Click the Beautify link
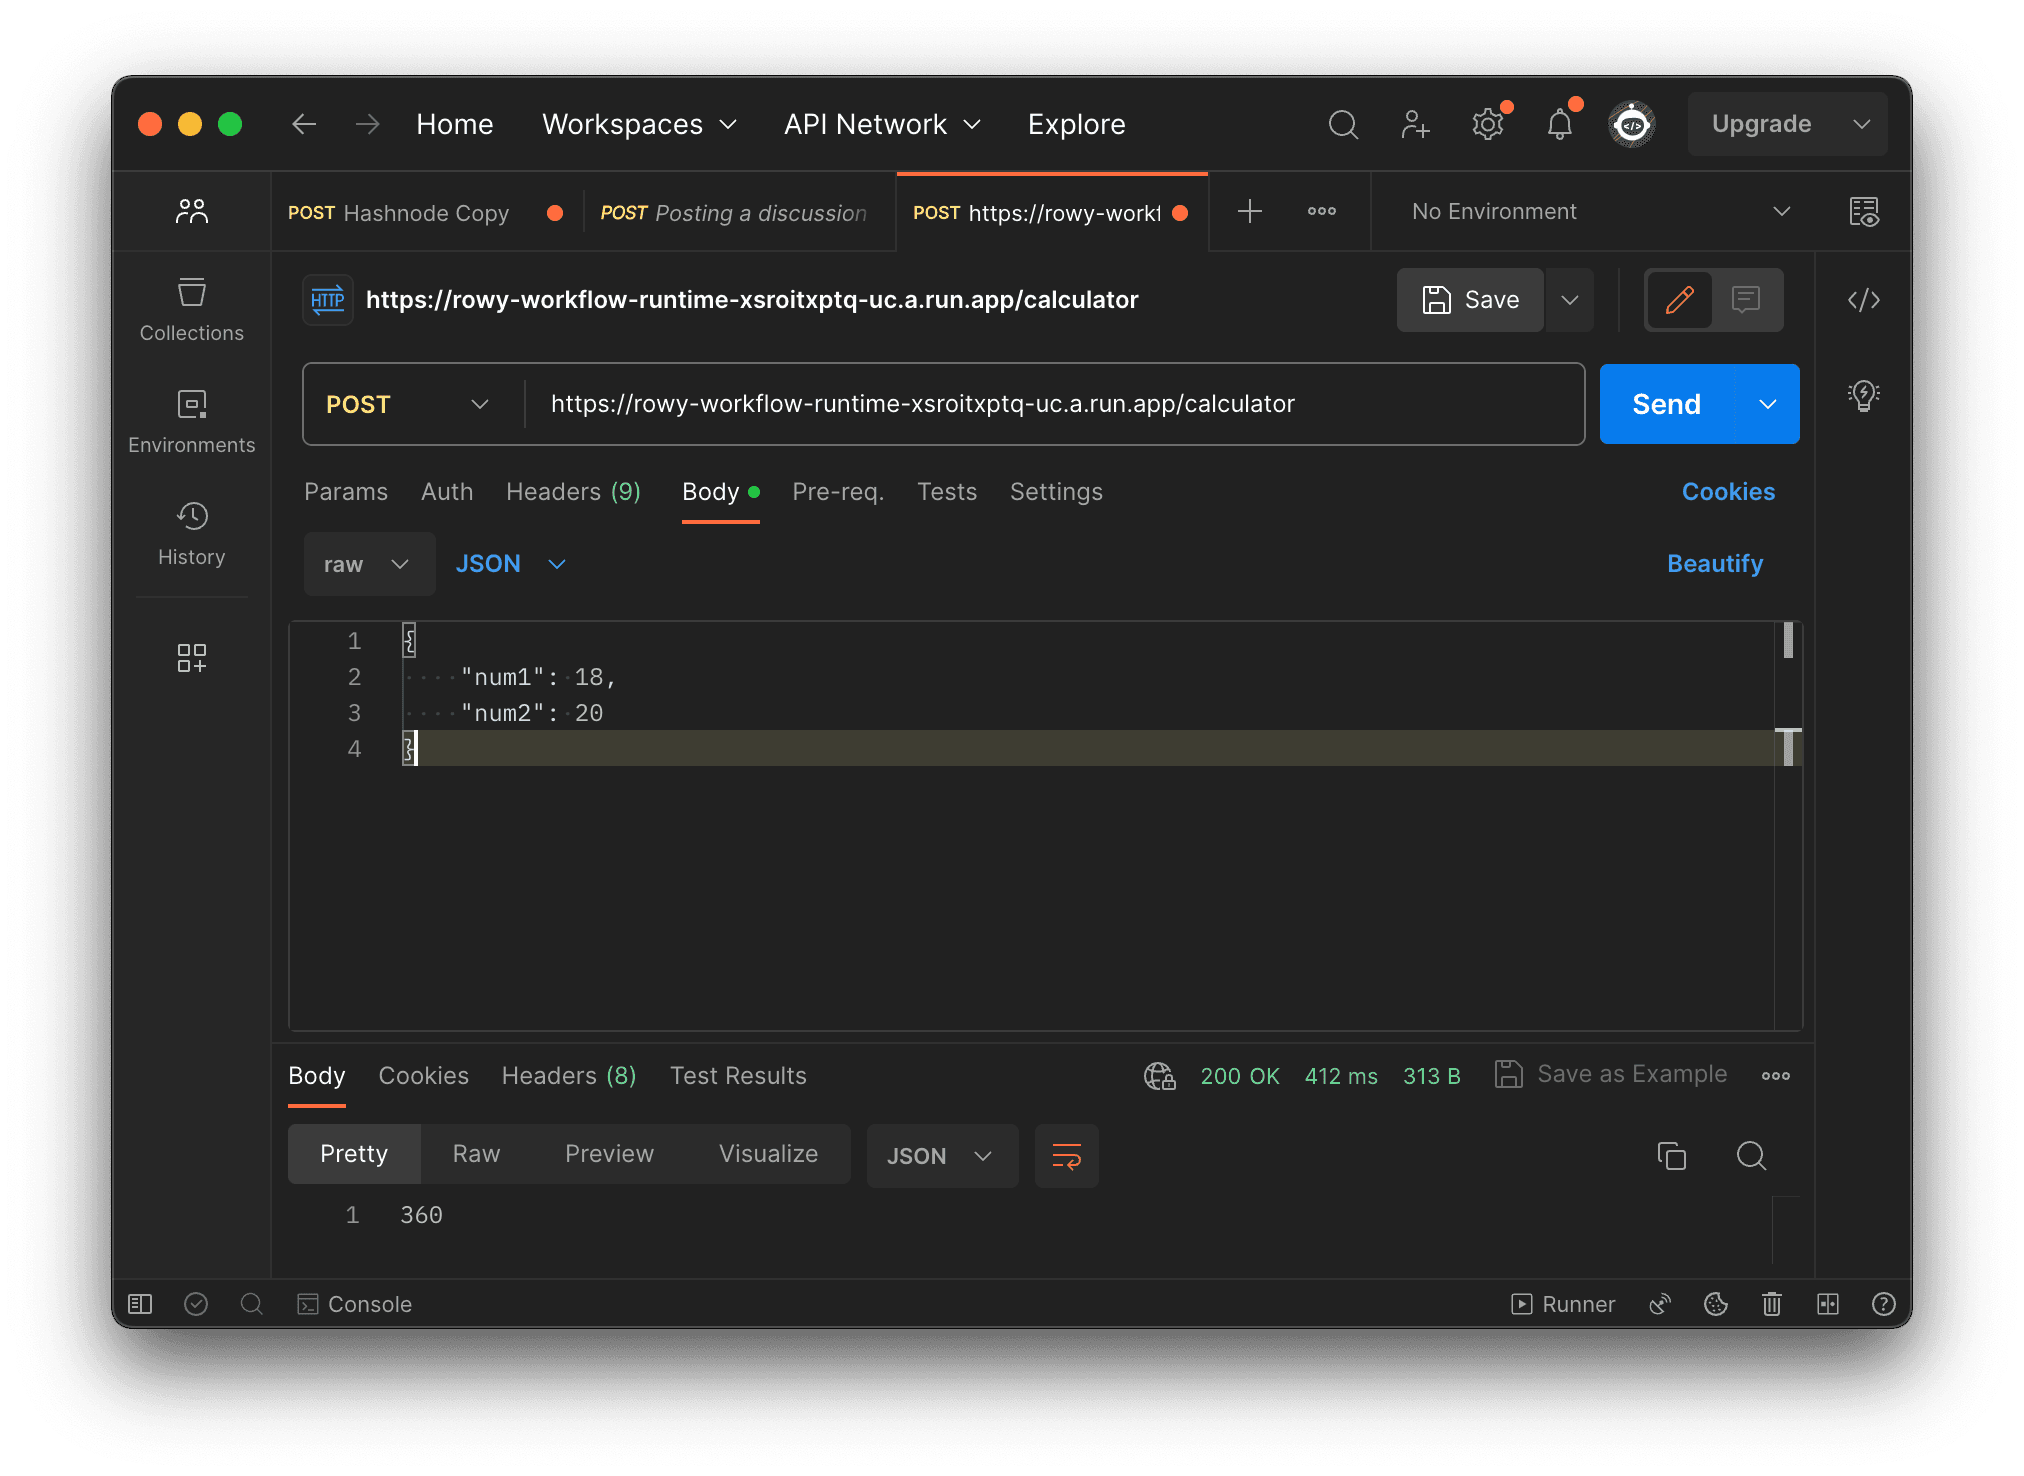Viewport: 2024px width, 1476px height. (1714, 563)
